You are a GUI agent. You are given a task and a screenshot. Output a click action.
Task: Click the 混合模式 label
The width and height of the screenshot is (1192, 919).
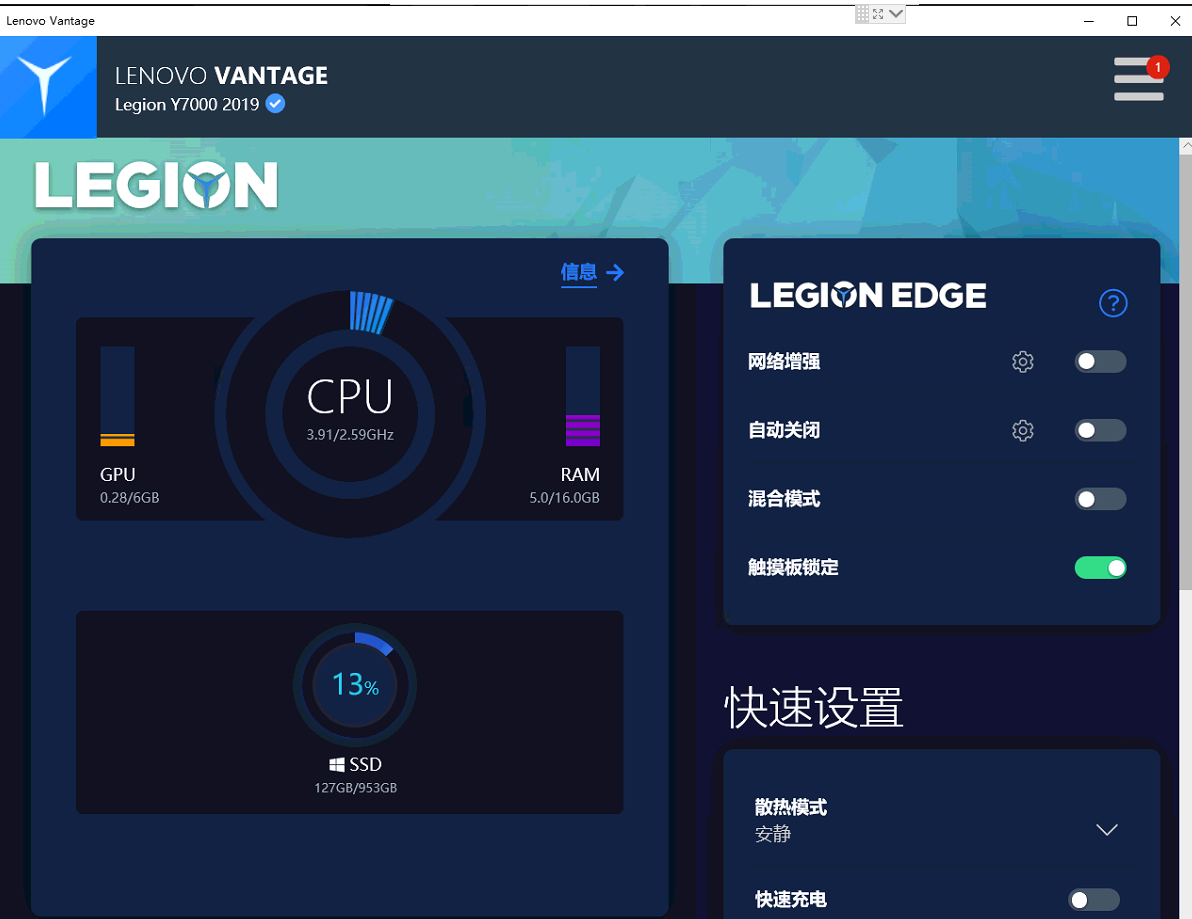[x=784, y=499]
